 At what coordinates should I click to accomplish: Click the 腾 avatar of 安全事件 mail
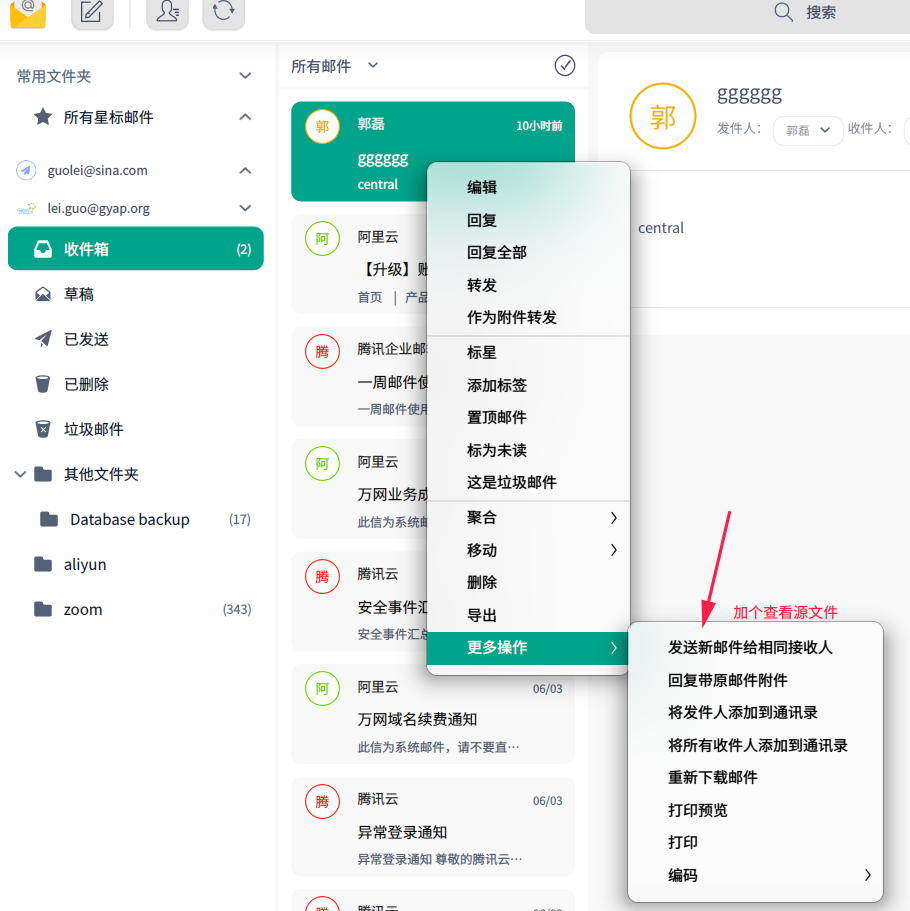tap(323, 576)
